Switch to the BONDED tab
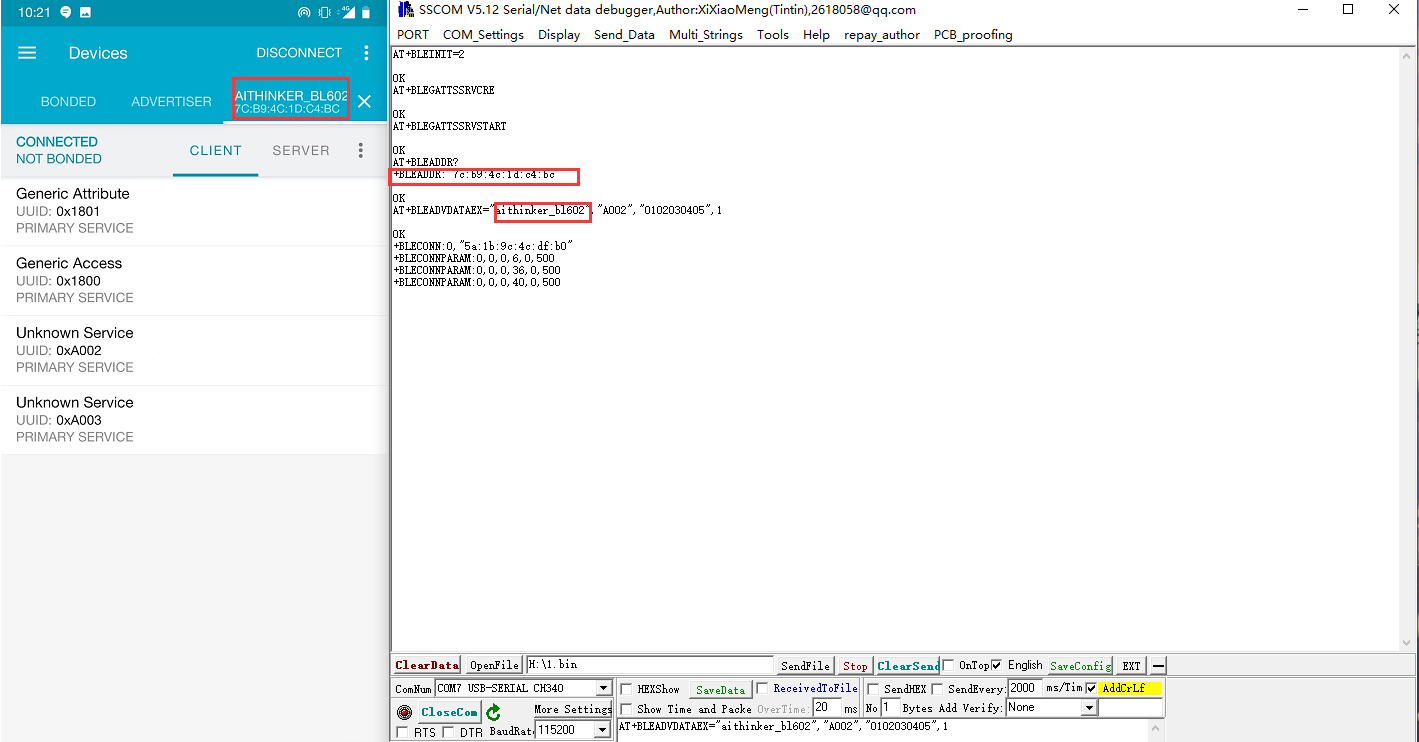 (68, 102)
